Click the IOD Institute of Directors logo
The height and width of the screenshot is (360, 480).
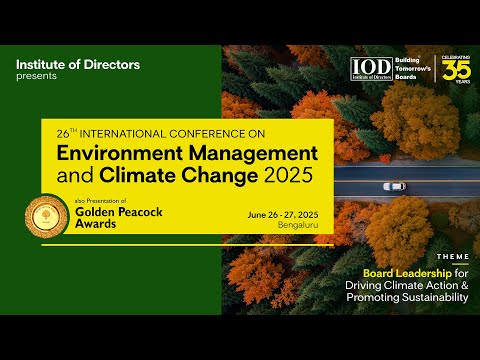tap(371, 69)
